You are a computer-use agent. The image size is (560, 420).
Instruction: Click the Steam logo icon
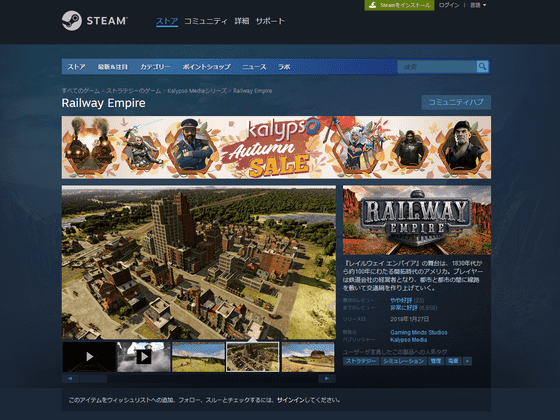point(72,21)
